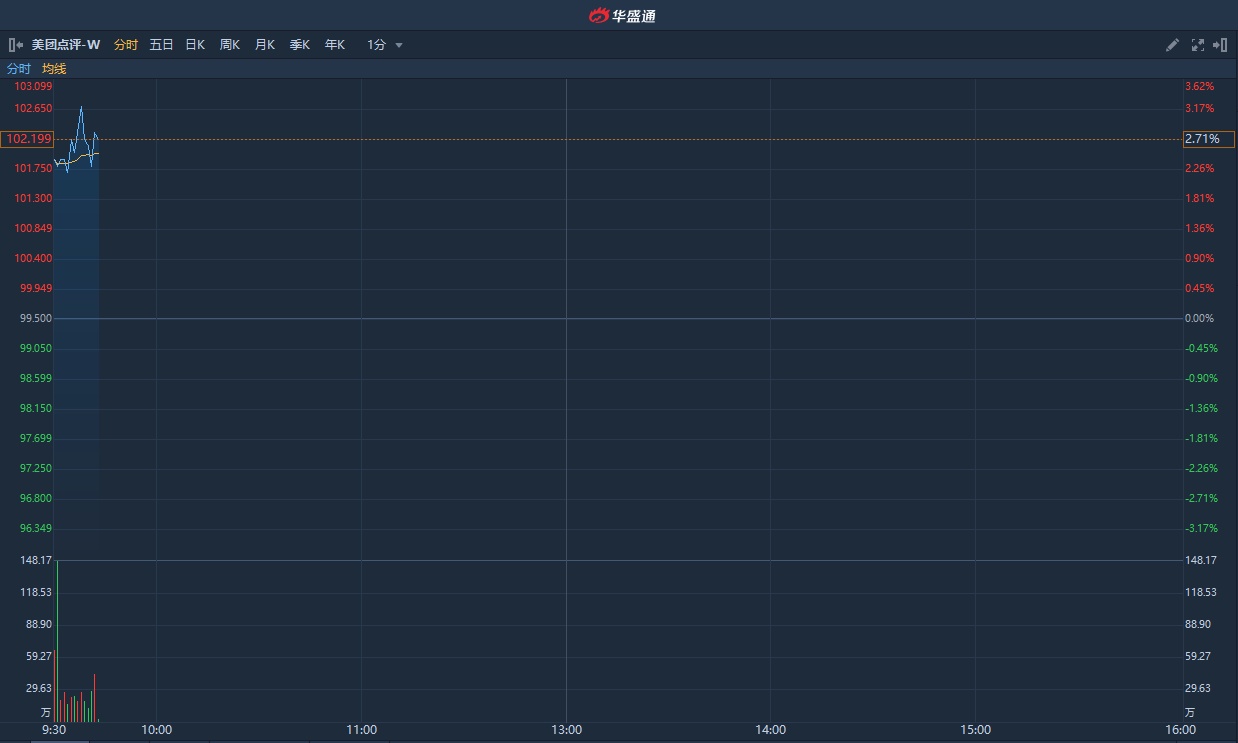Open the 1分 minute interval dropdown
Viewport: 1238px width, 743px height.
pyautogui.click(x=385, y=45)
